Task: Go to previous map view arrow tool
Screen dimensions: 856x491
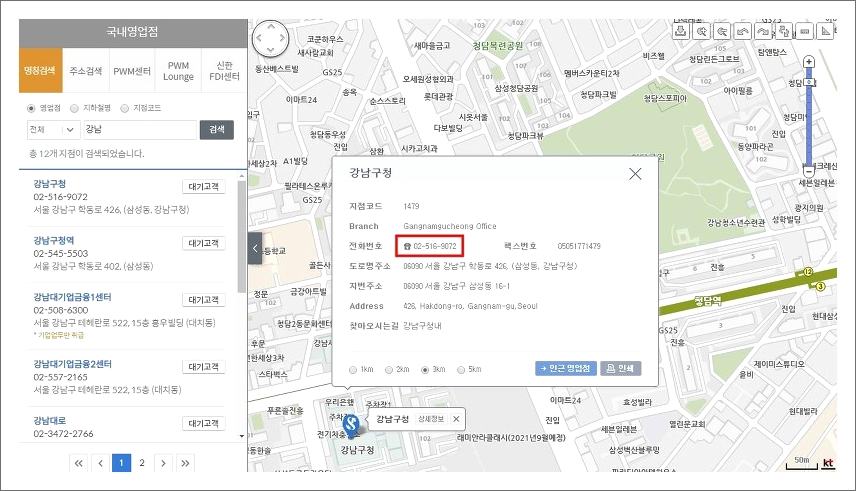Action: coord(742,31)
